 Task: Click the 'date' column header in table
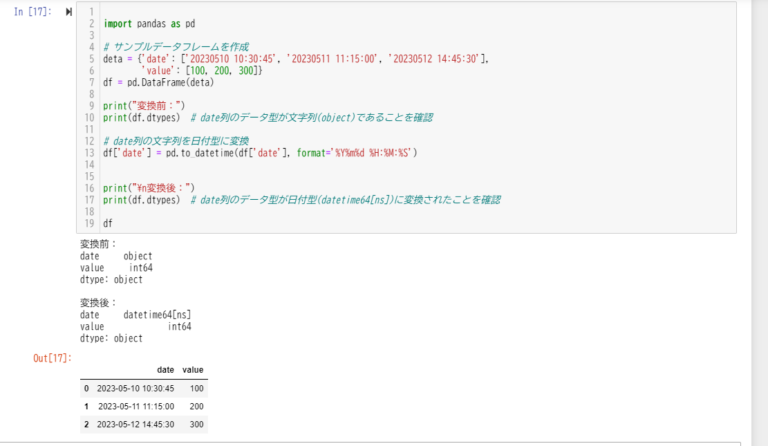[x=166, y=370]
